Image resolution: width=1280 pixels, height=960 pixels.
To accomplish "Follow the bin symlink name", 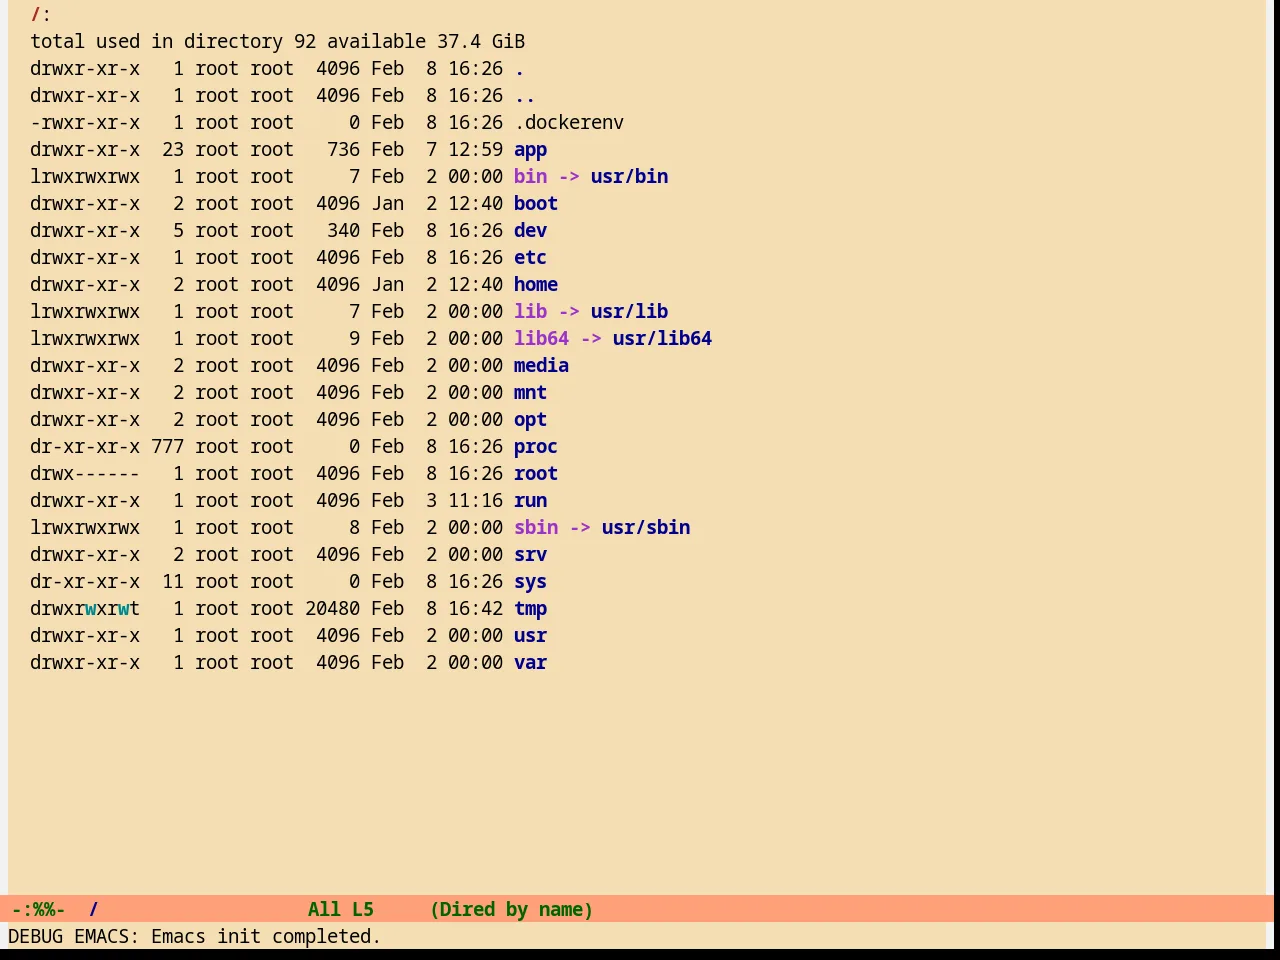I will 530,177.
